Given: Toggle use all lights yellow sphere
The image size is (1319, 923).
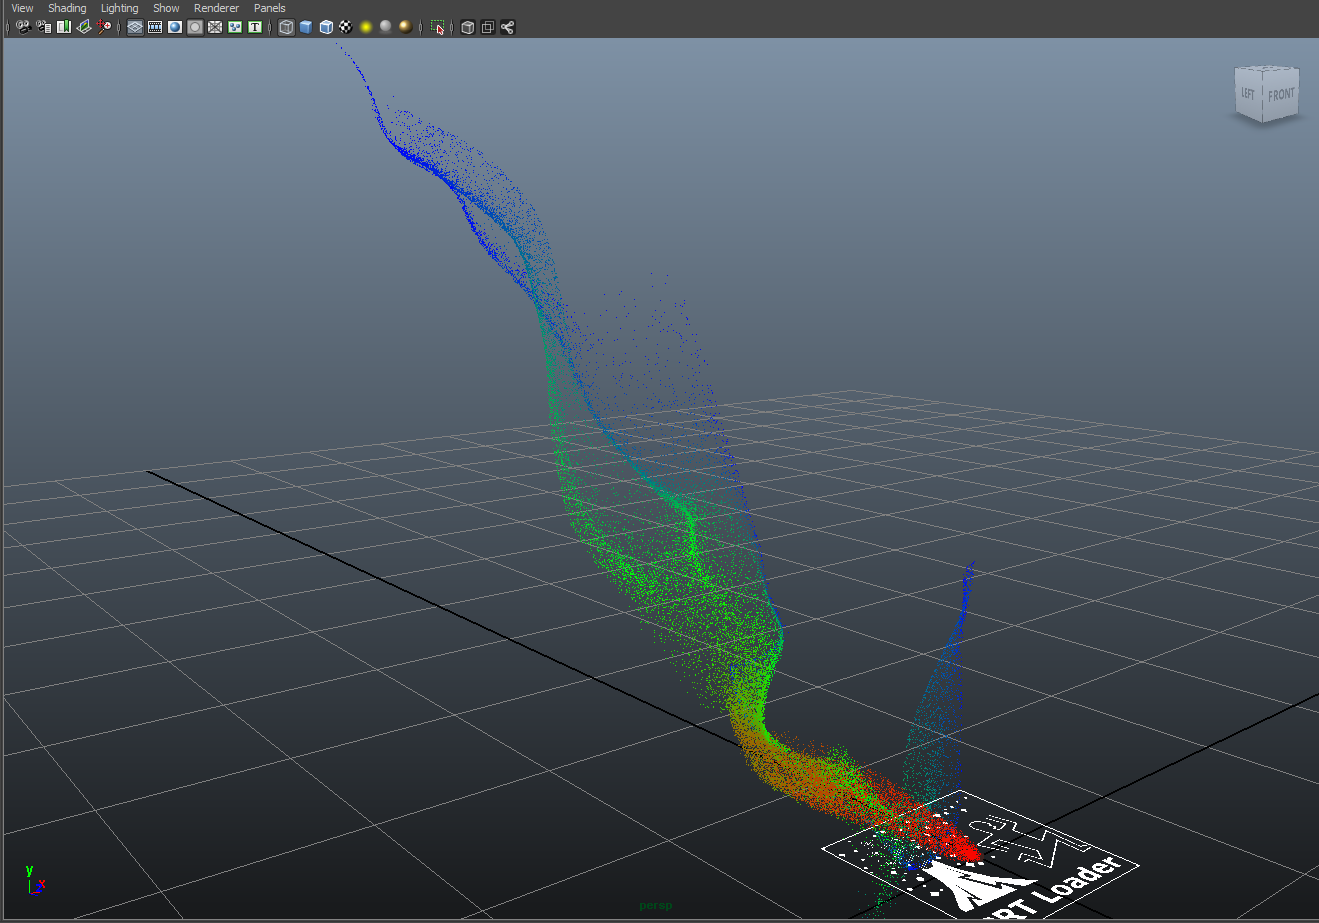Looking at the screenshot, I should 366,27.
